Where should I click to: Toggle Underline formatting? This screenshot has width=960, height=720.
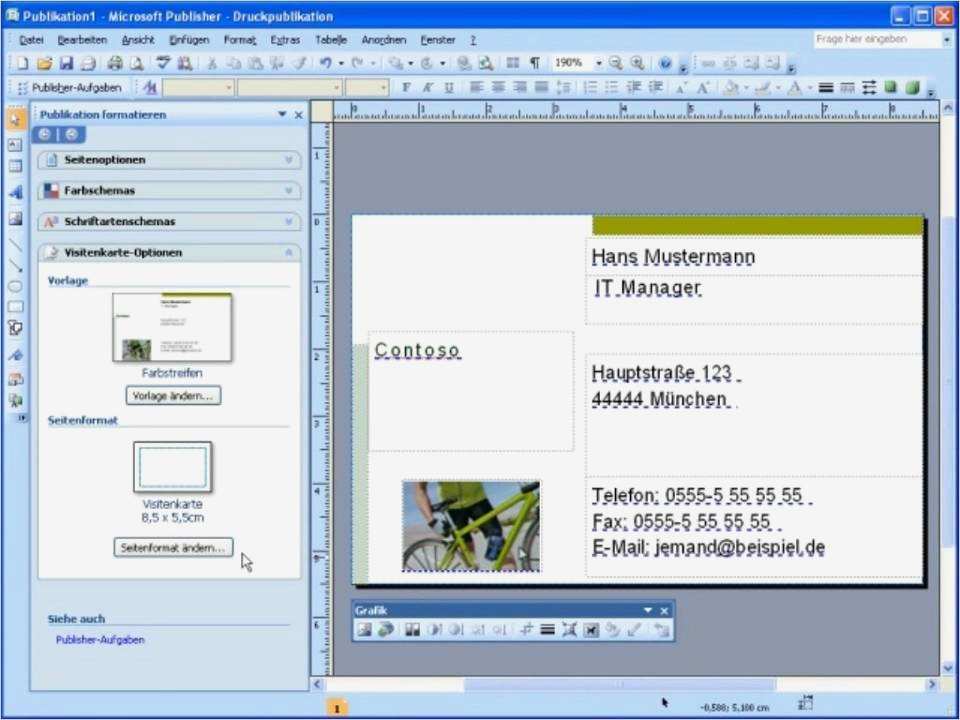point(449,88)
